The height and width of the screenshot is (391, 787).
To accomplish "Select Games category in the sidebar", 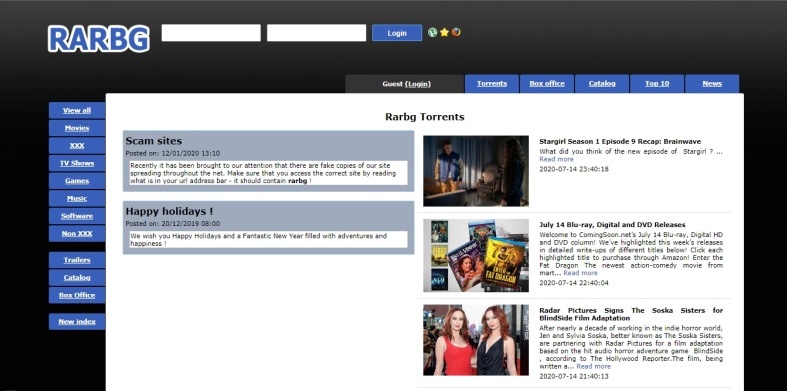I will (x=77, y=181).
